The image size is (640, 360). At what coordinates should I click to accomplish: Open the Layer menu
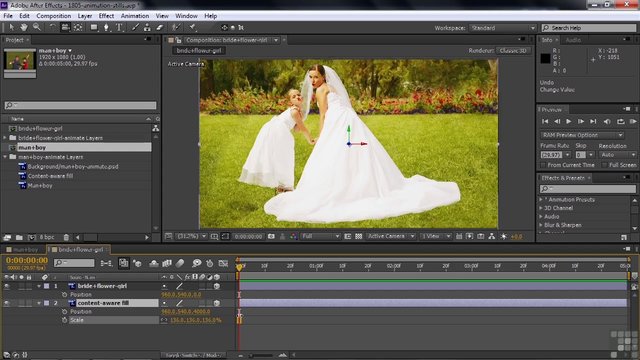(x=85, y=16)
